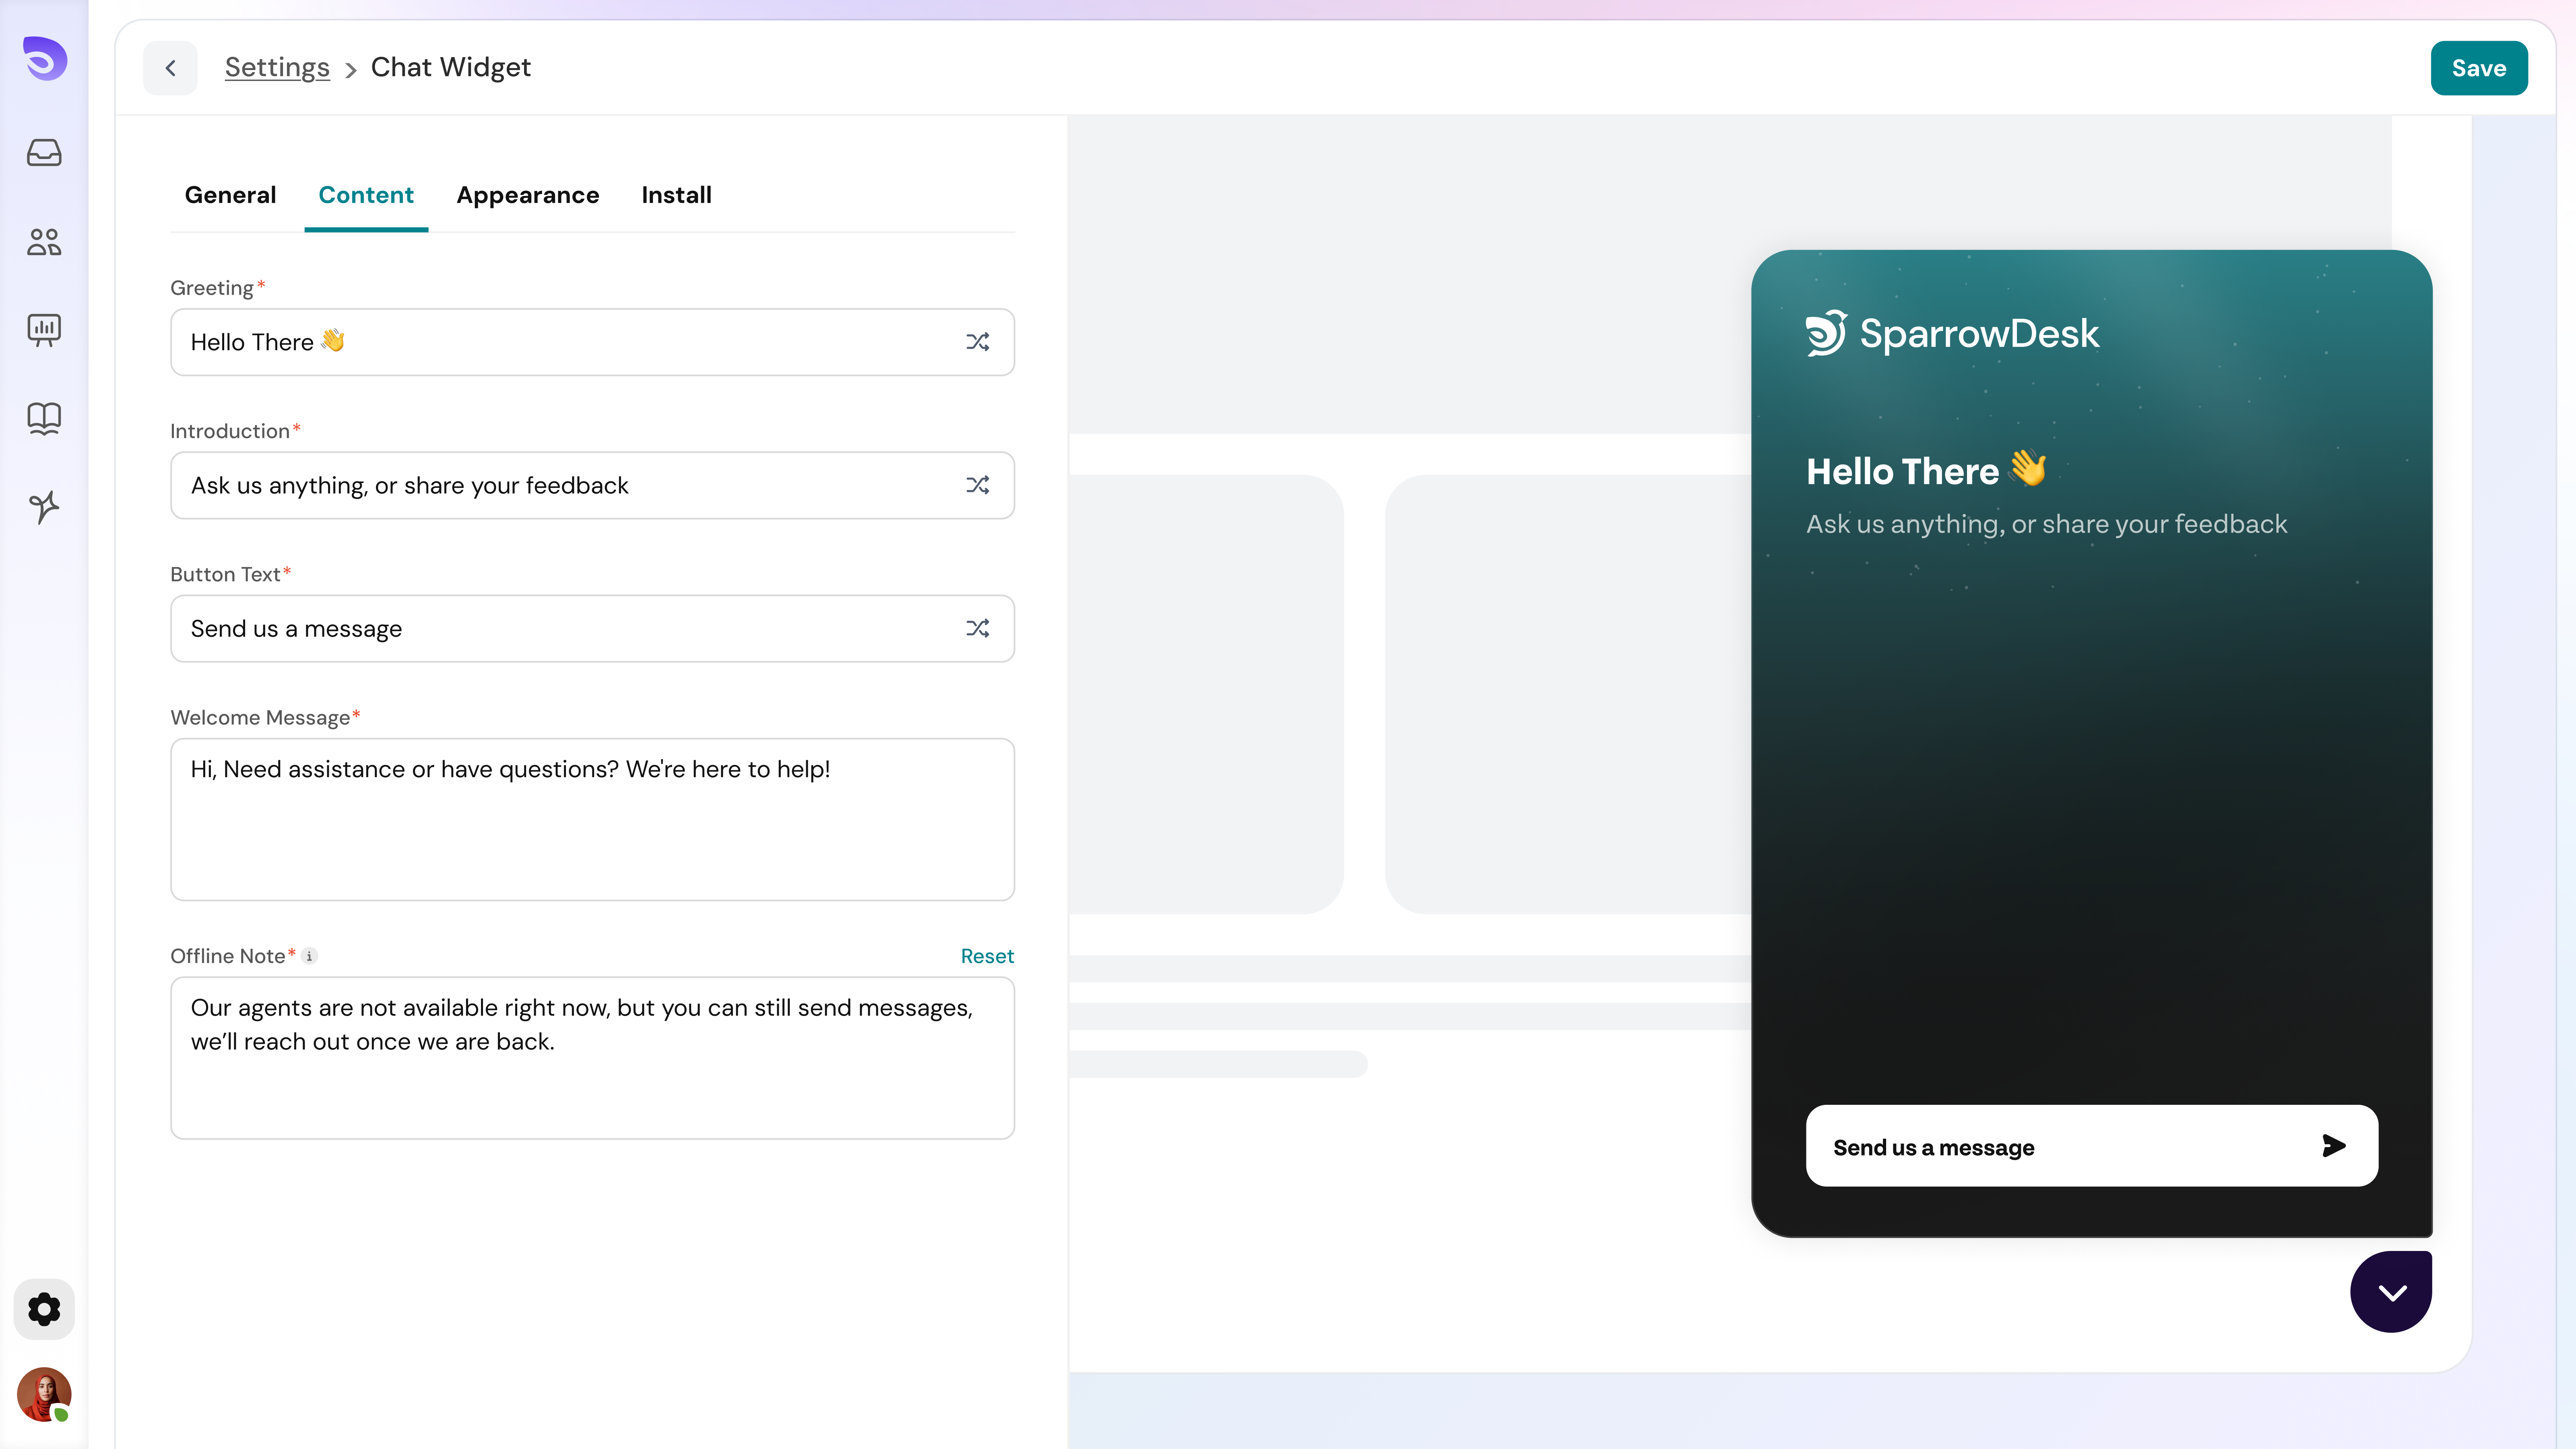
Task: Shuffle the Introduction text suggestion
Action: pyautogui.click(x=978, y=485)
